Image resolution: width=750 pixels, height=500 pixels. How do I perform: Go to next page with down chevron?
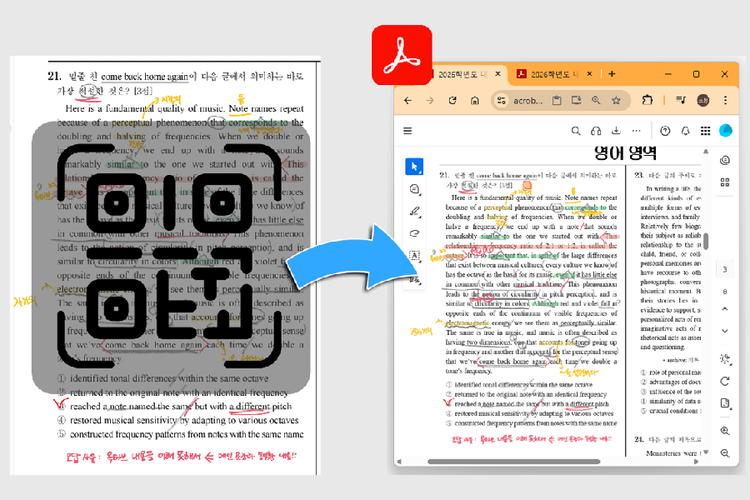coord(725,331)
